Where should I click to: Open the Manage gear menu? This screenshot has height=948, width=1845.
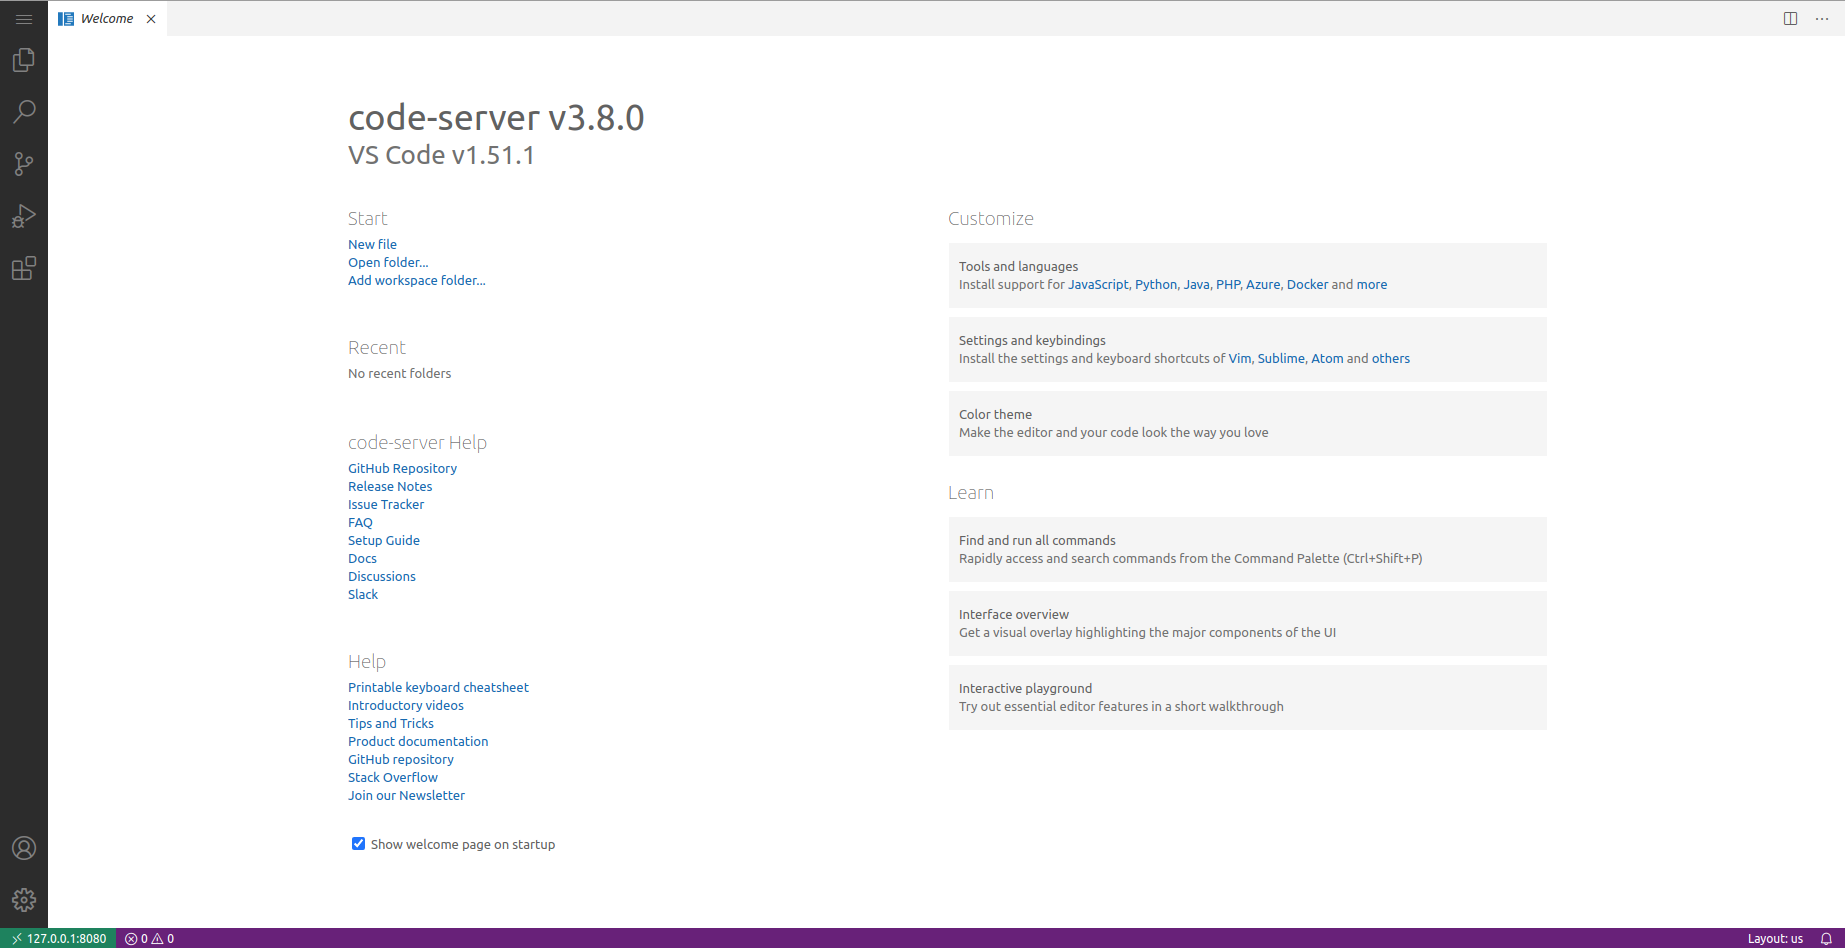24,900
